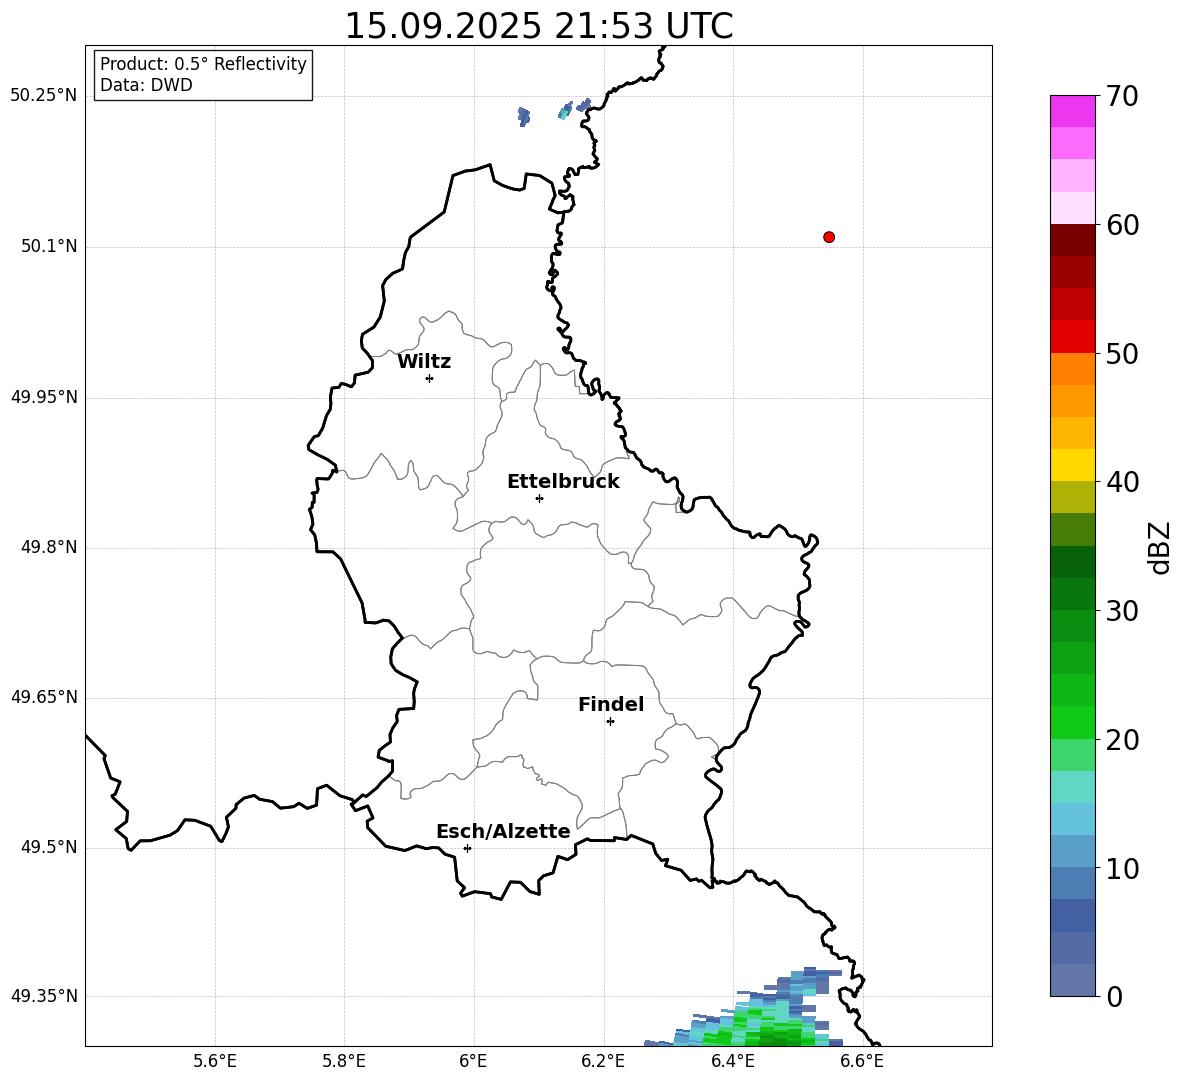Click the Esch/Alzette city label
The height and width of the screenshot is (1081, 1184).
pos(503,831)
